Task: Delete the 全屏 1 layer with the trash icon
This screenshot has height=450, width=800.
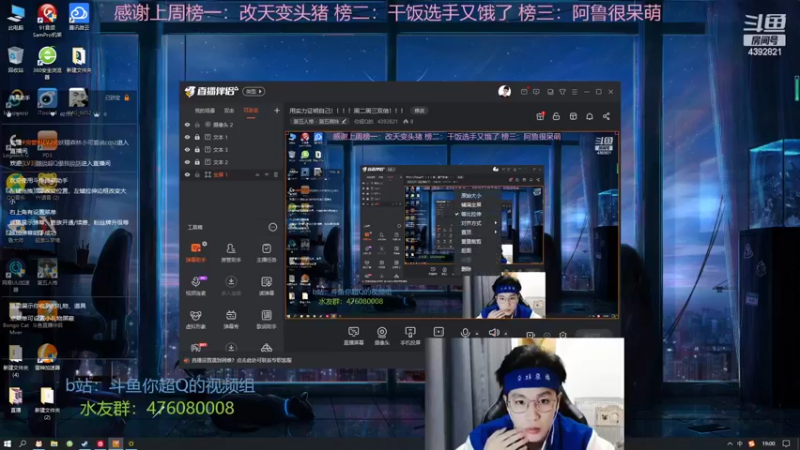Action: (276, 174)
